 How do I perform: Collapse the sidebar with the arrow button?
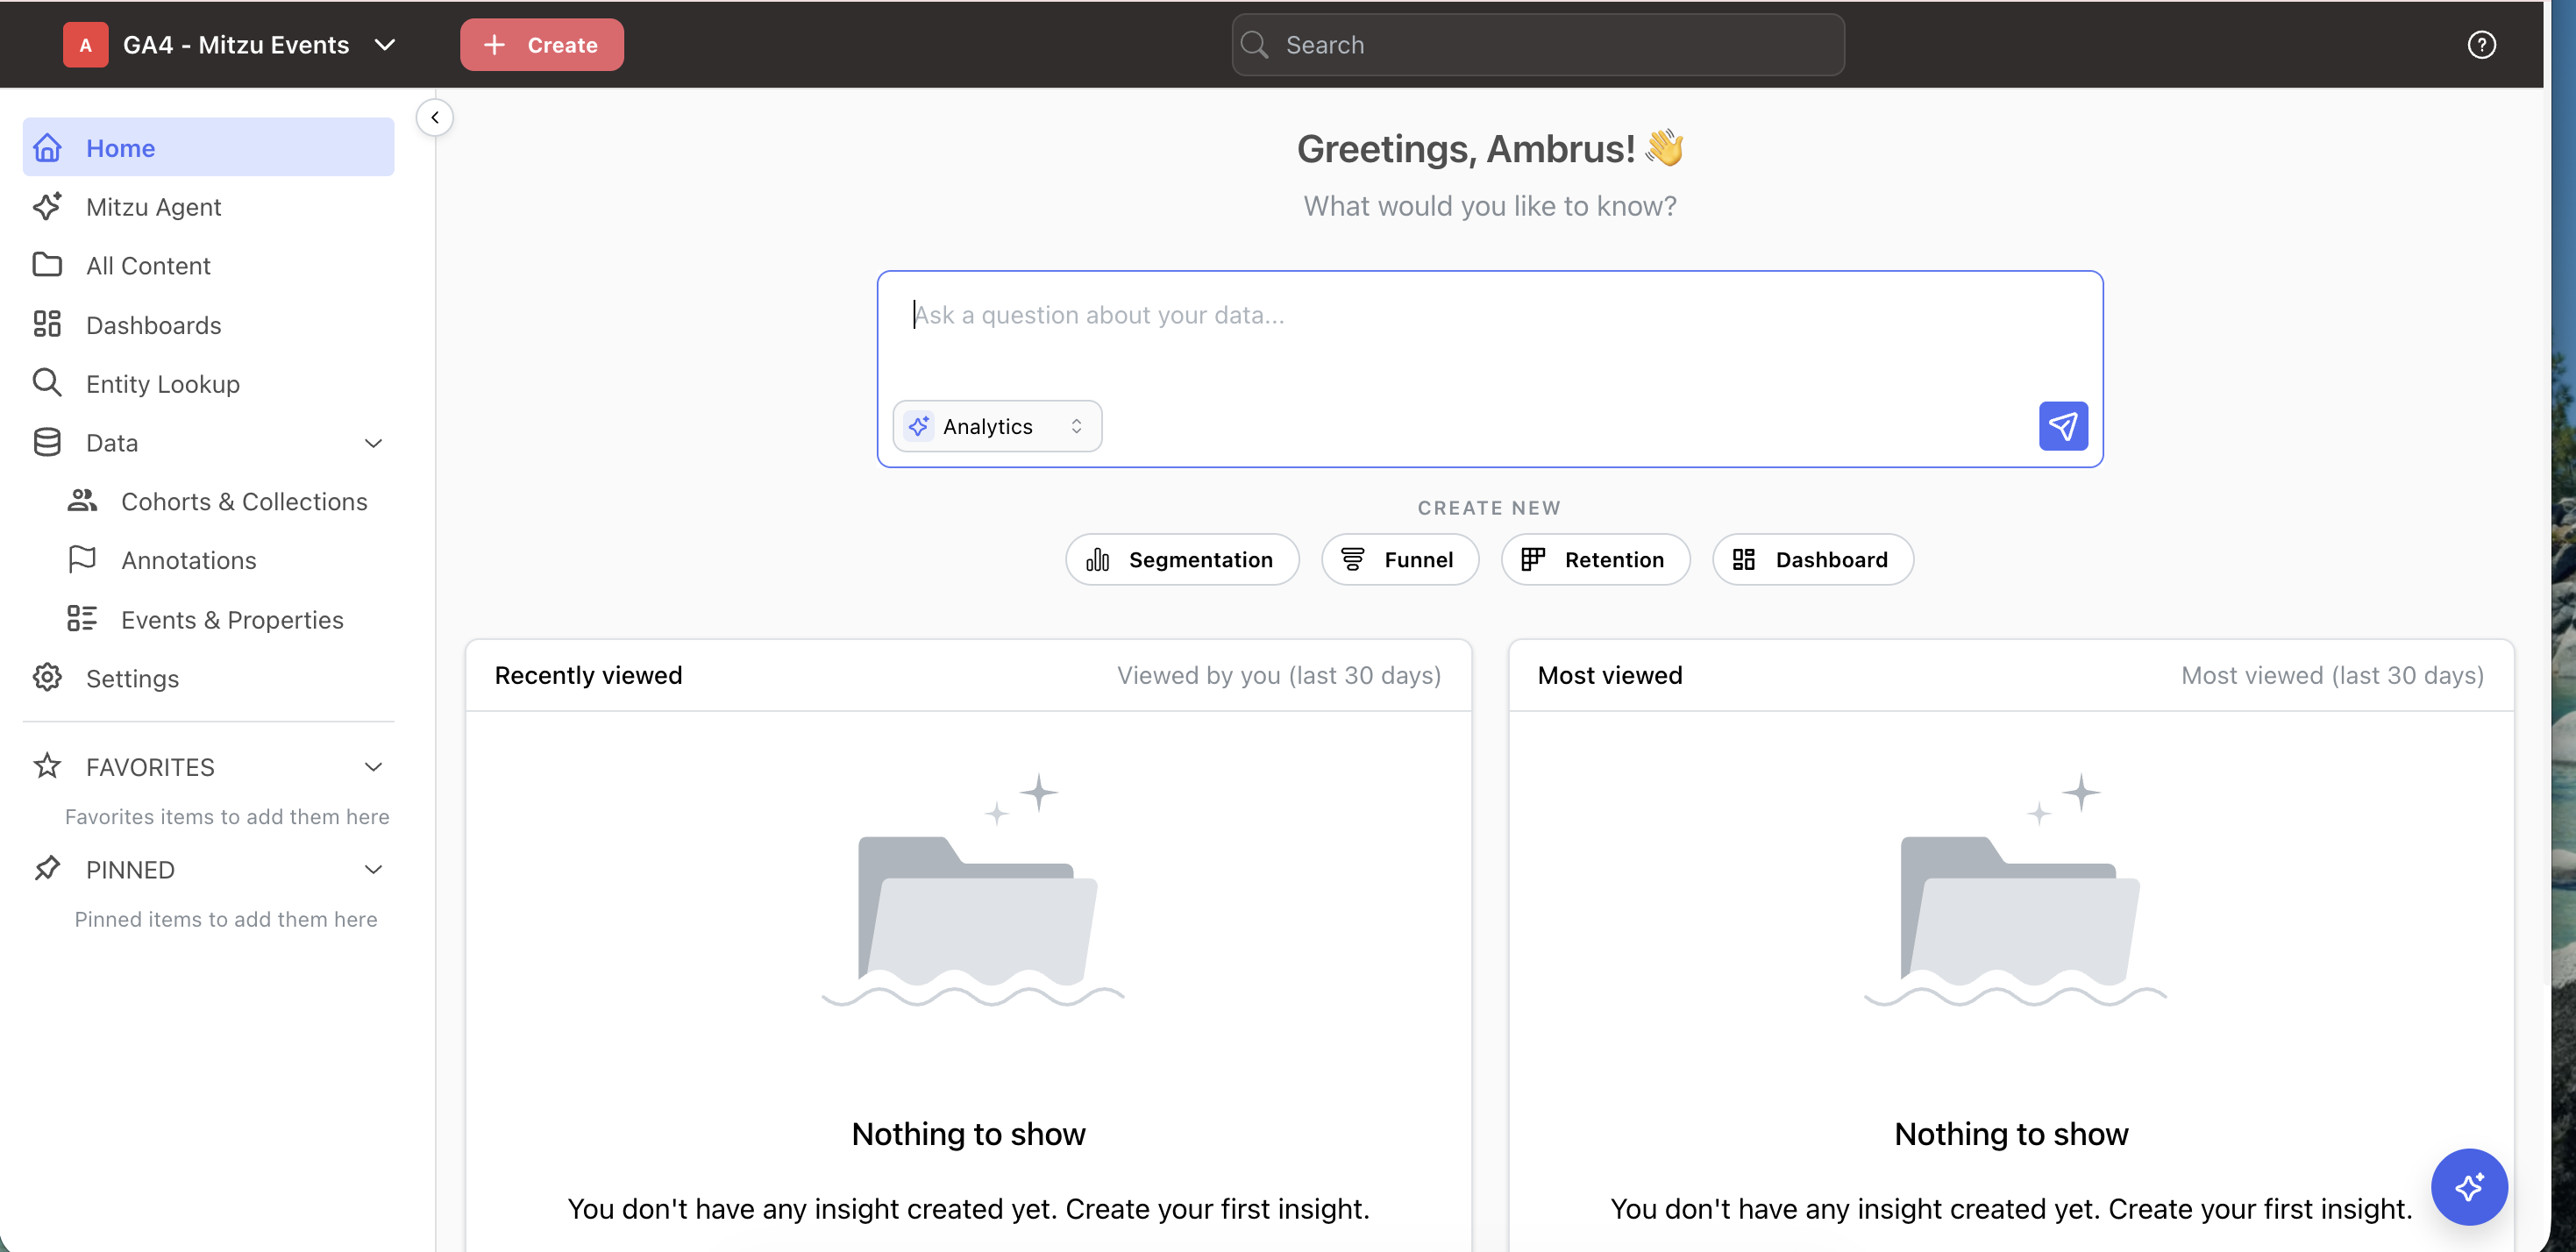coord(435,118)
